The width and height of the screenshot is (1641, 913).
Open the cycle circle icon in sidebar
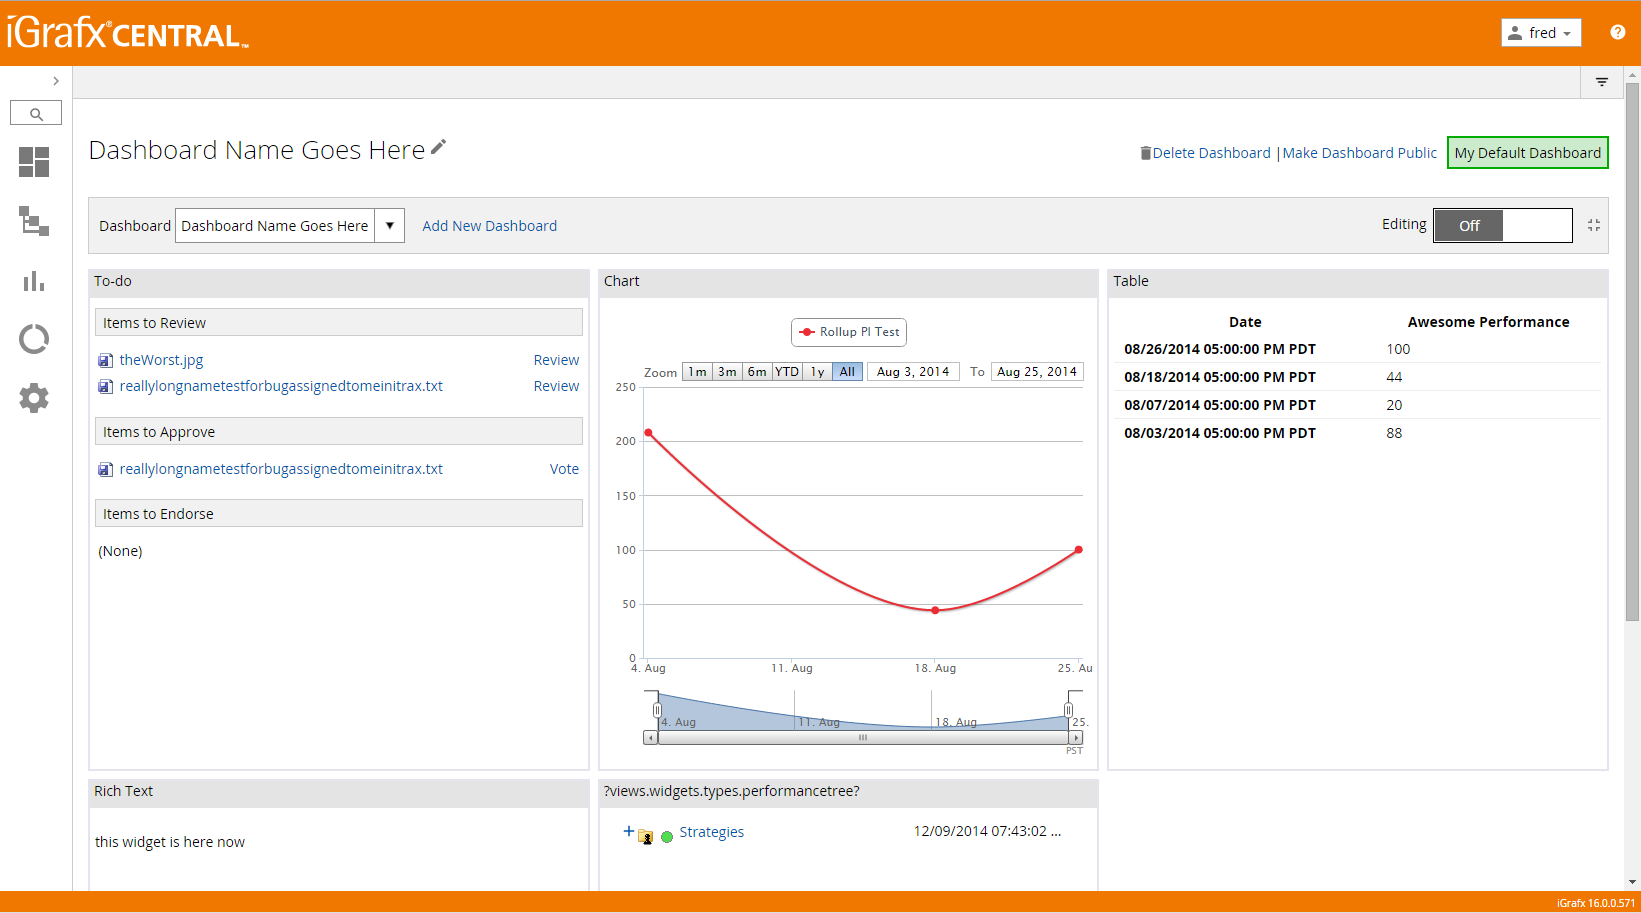(34, 340)
